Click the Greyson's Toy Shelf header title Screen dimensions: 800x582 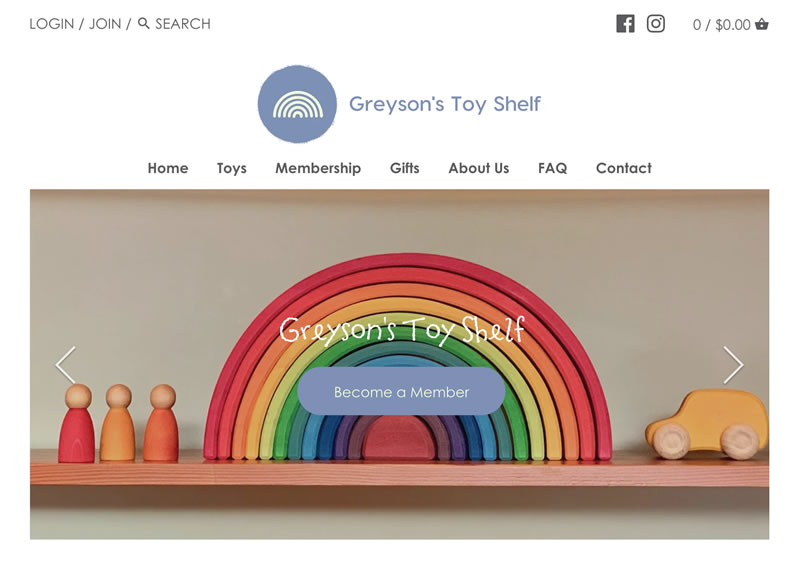click(444, 104)
